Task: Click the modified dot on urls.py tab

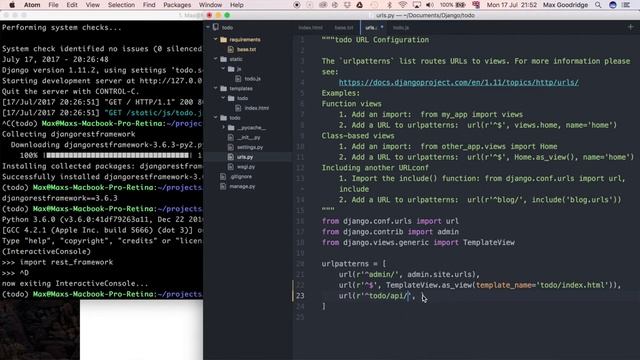Action: tap(382, 27)
